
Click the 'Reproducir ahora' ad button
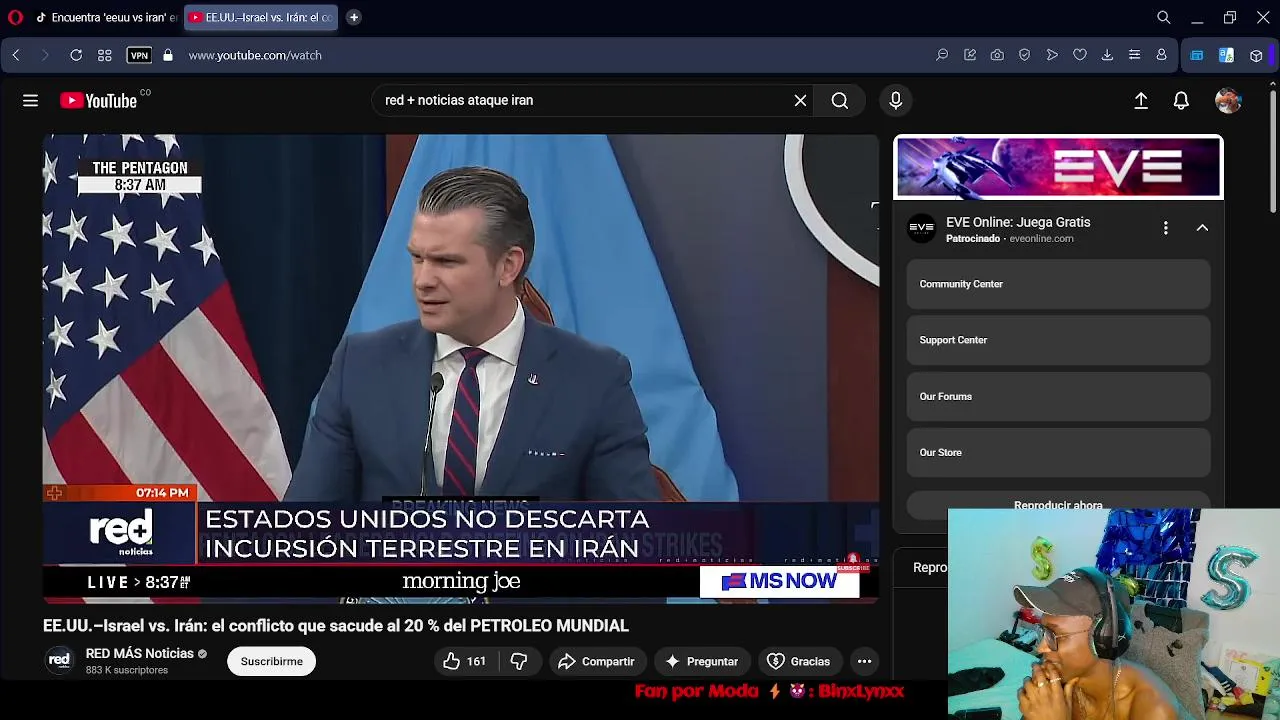(1058, 504)
